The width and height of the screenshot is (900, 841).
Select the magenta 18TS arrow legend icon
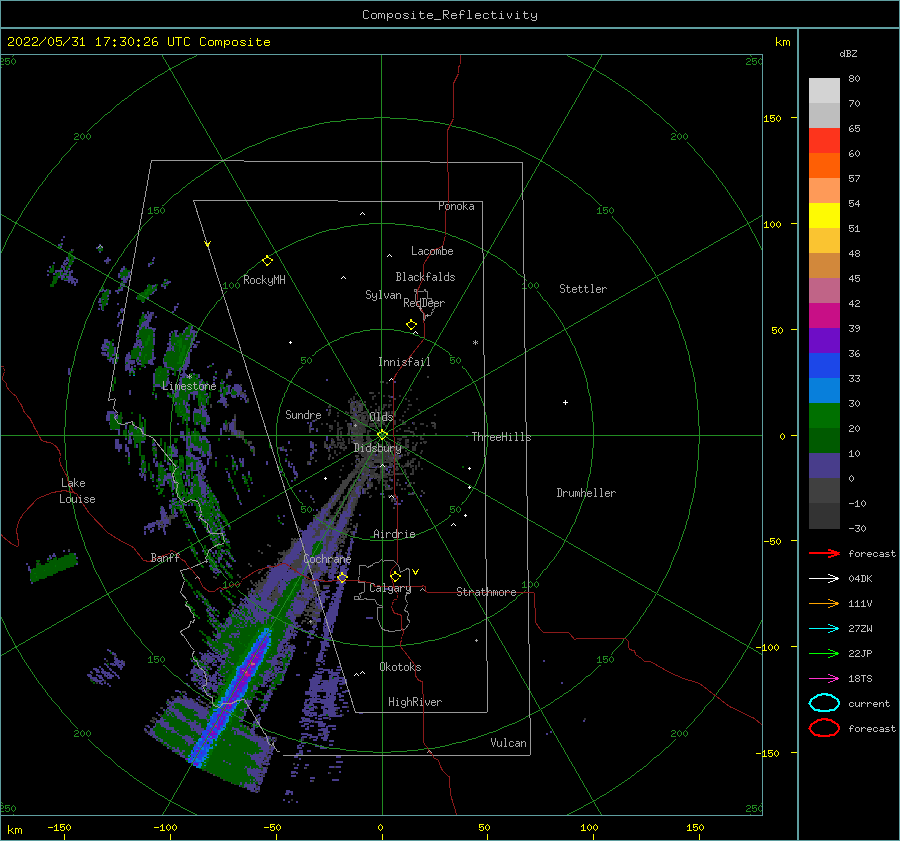[x=824, y=679]
